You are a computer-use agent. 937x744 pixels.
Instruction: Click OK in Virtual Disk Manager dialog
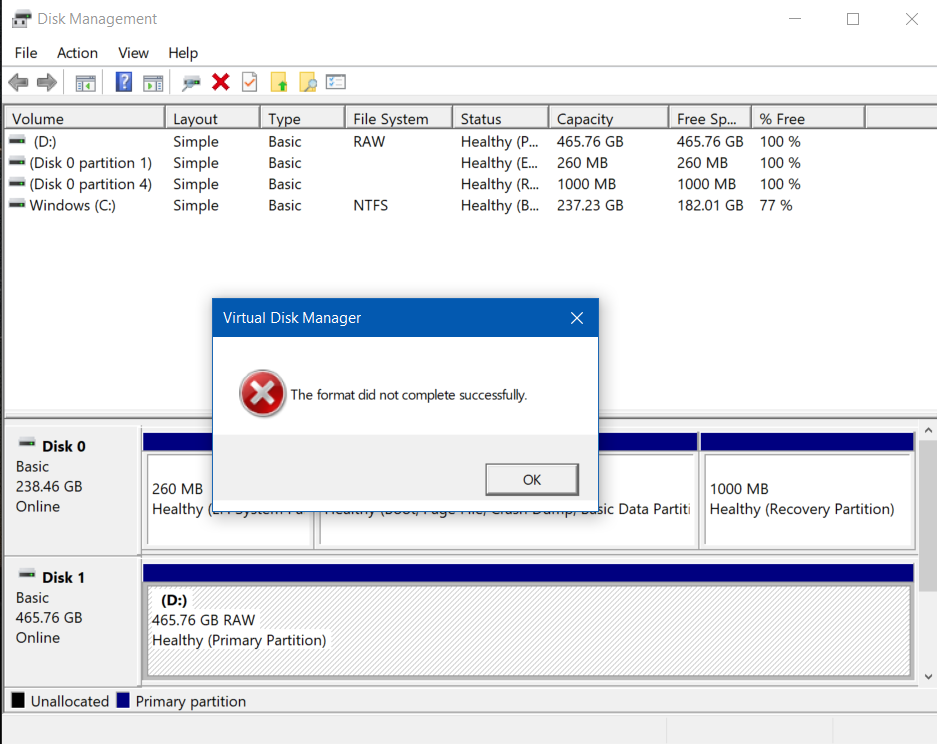(x=532, y=479)
